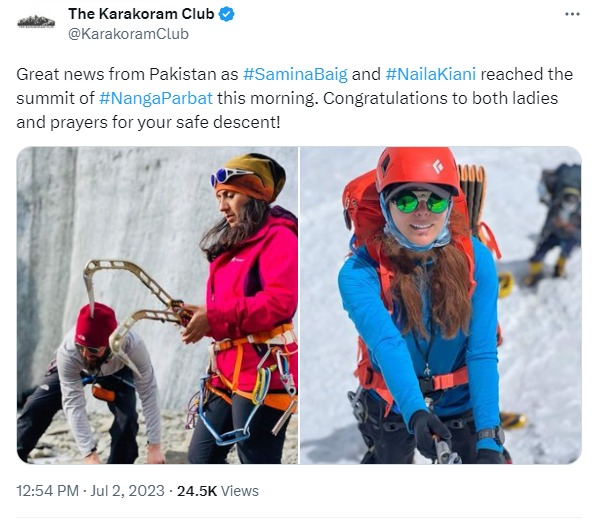Open the #SaminaBaig hashtag

295,74
